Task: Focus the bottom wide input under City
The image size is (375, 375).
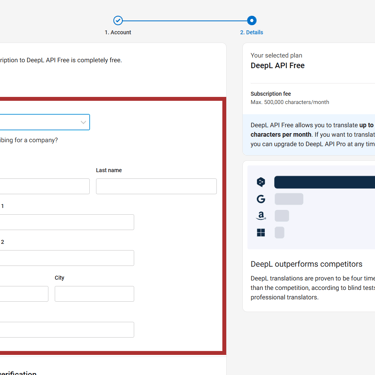Action: click(67, 330)
